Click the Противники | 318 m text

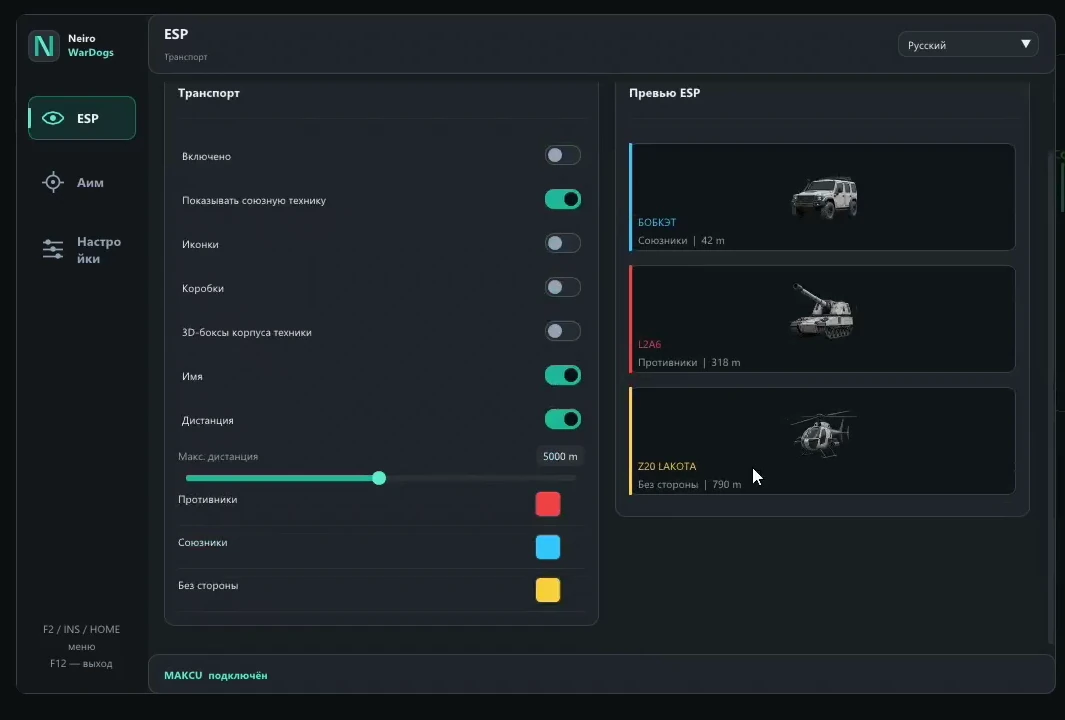click(689, 363)
